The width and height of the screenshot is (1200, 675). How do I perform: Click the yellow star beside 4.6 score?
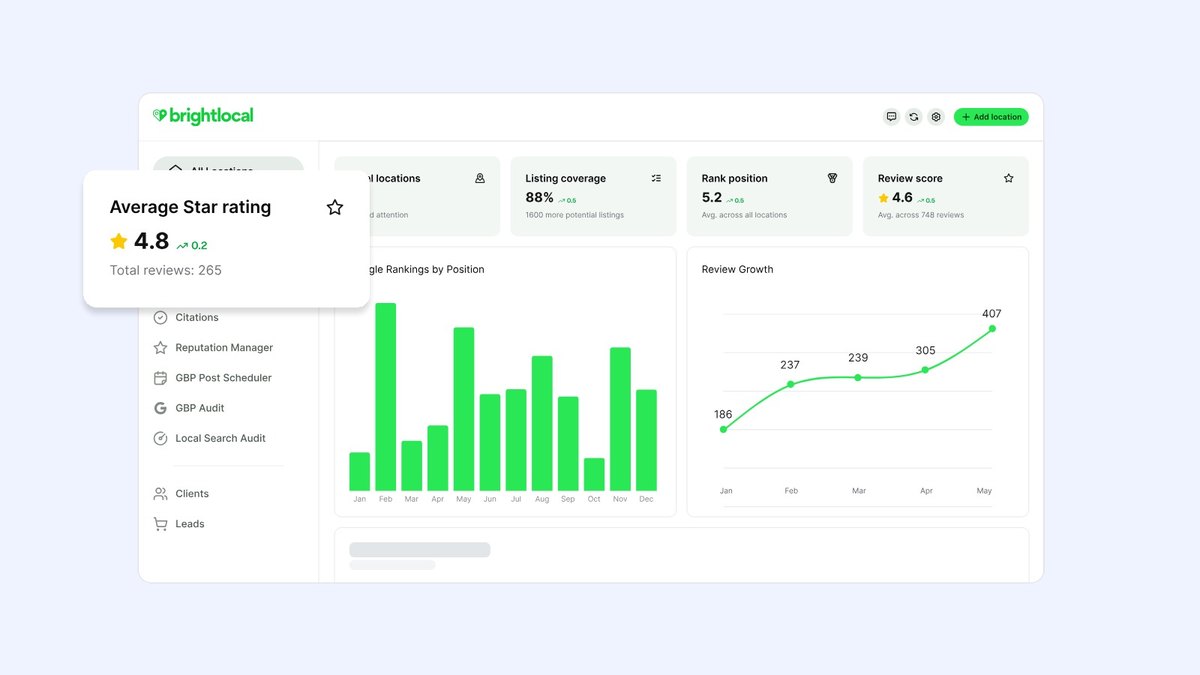tap(883, 198)
